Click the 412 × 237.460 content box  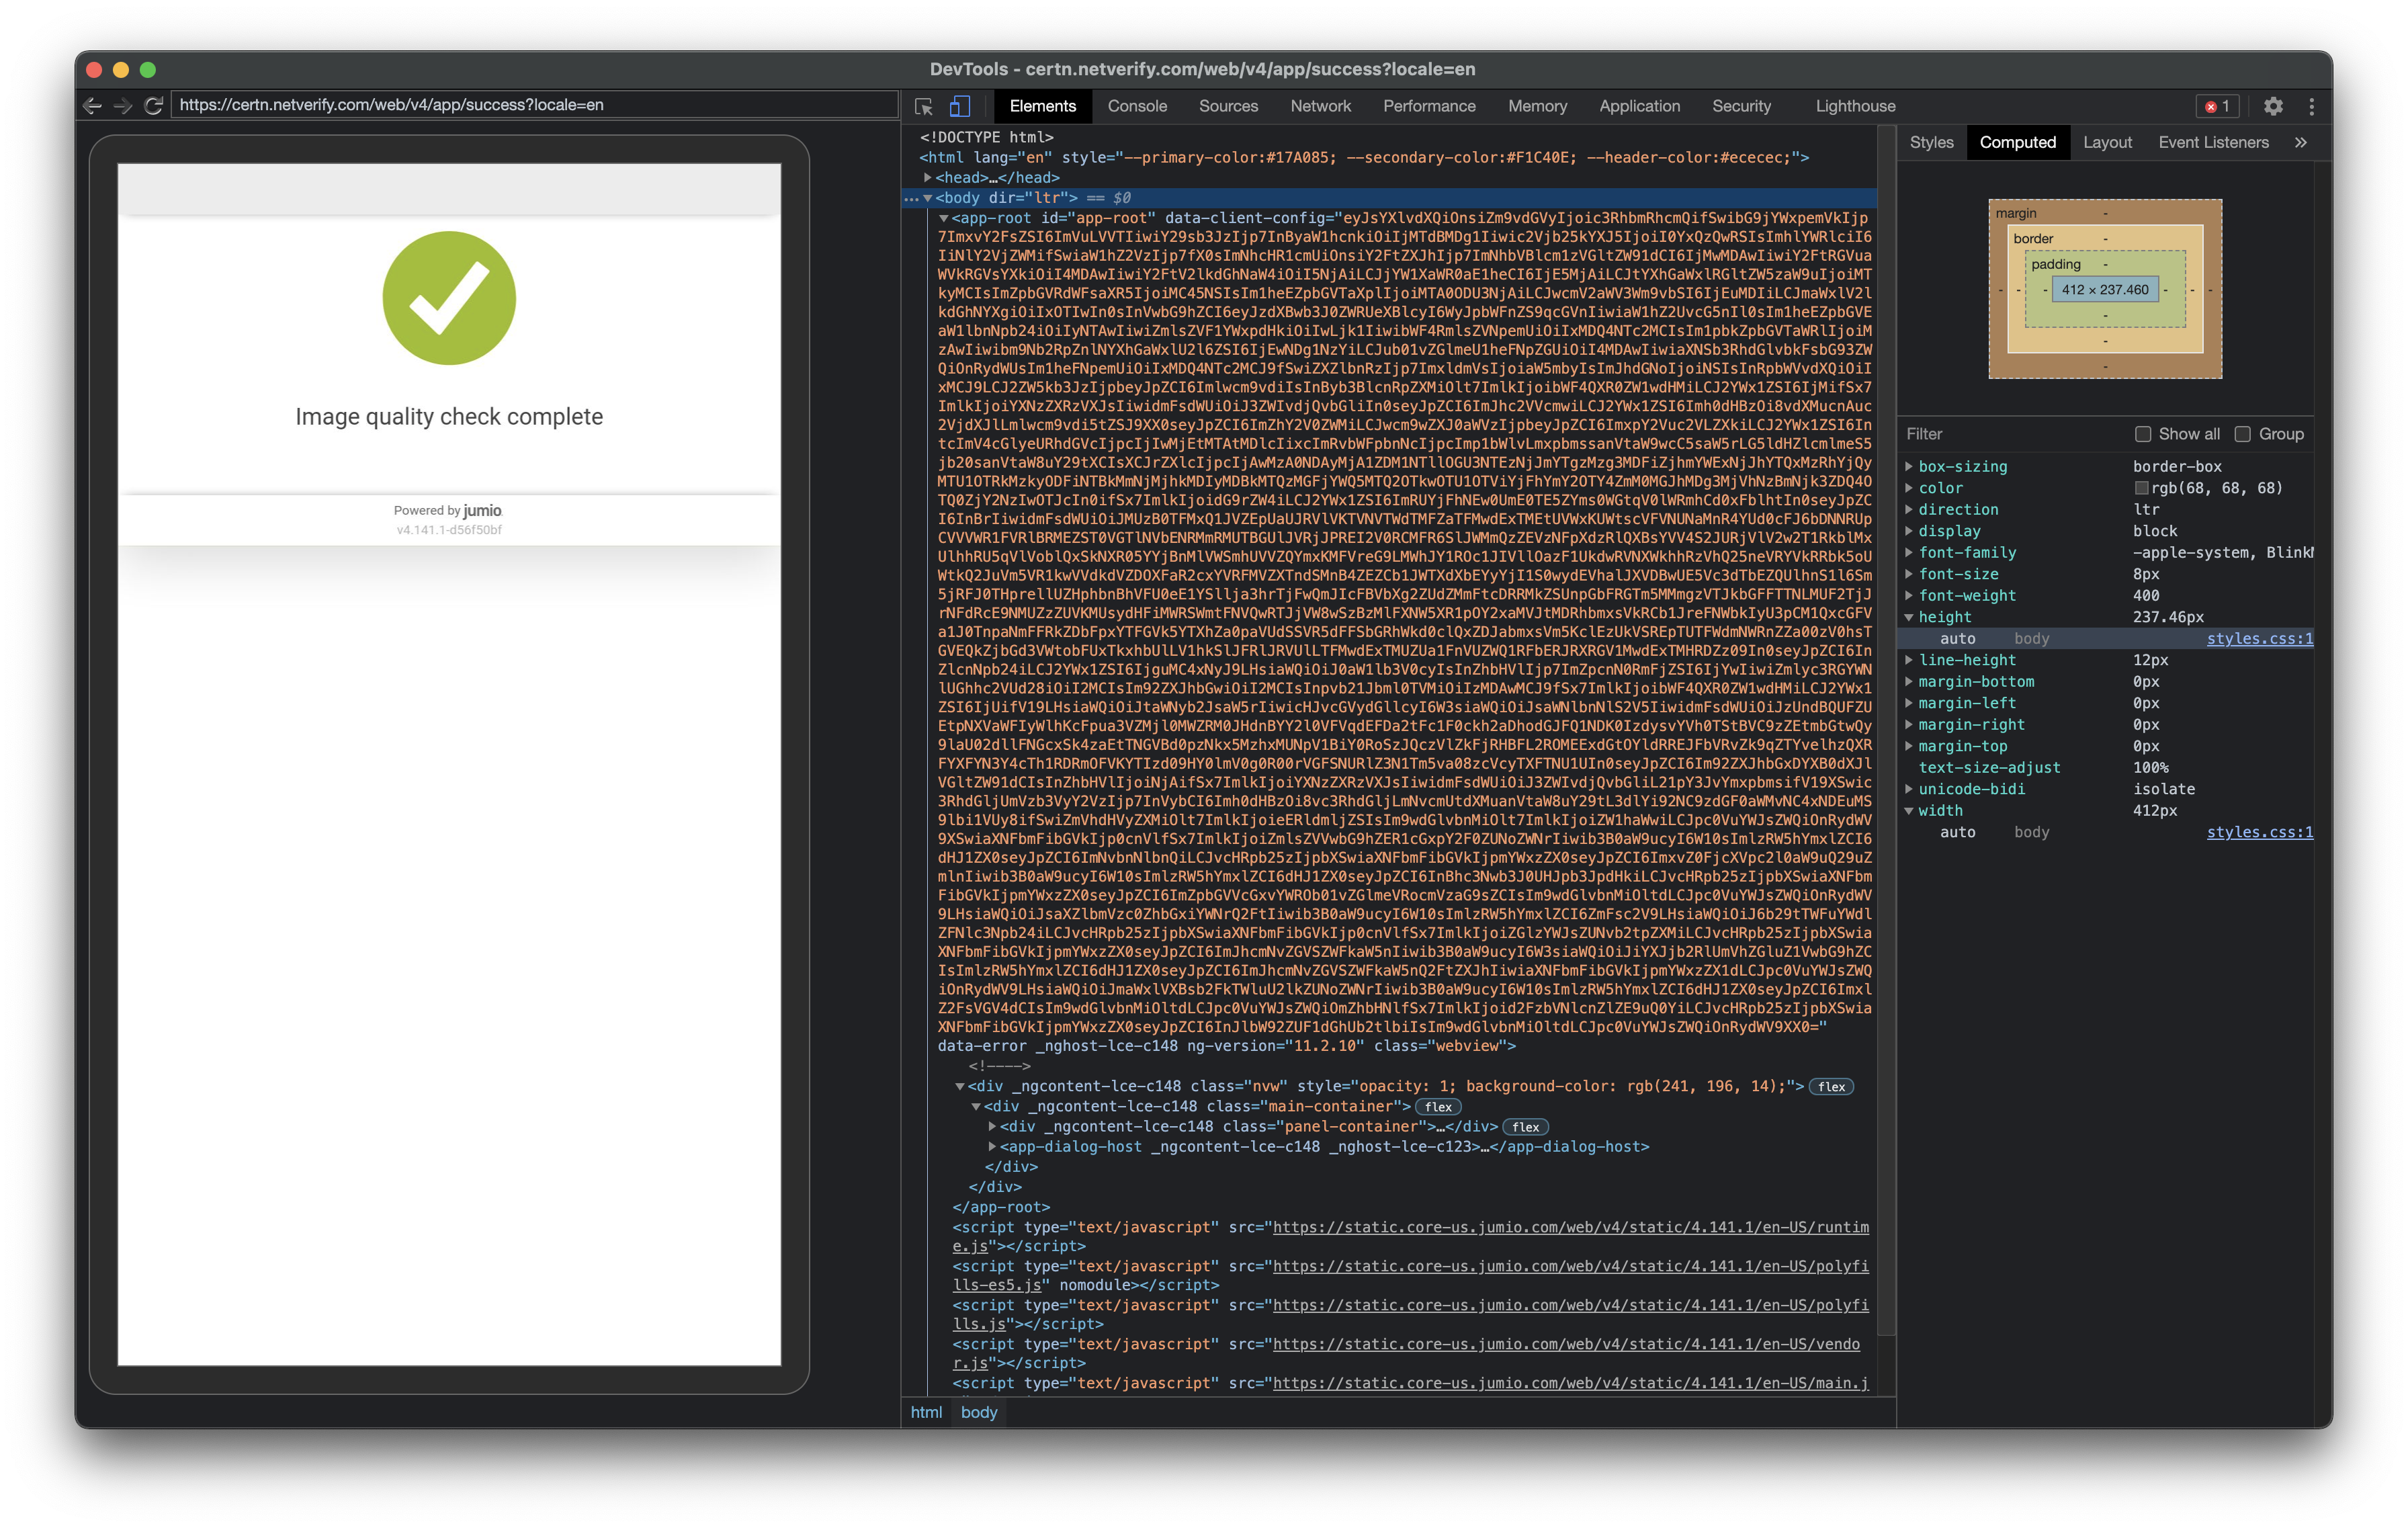pyautogui.click(x=2105, y=290)
